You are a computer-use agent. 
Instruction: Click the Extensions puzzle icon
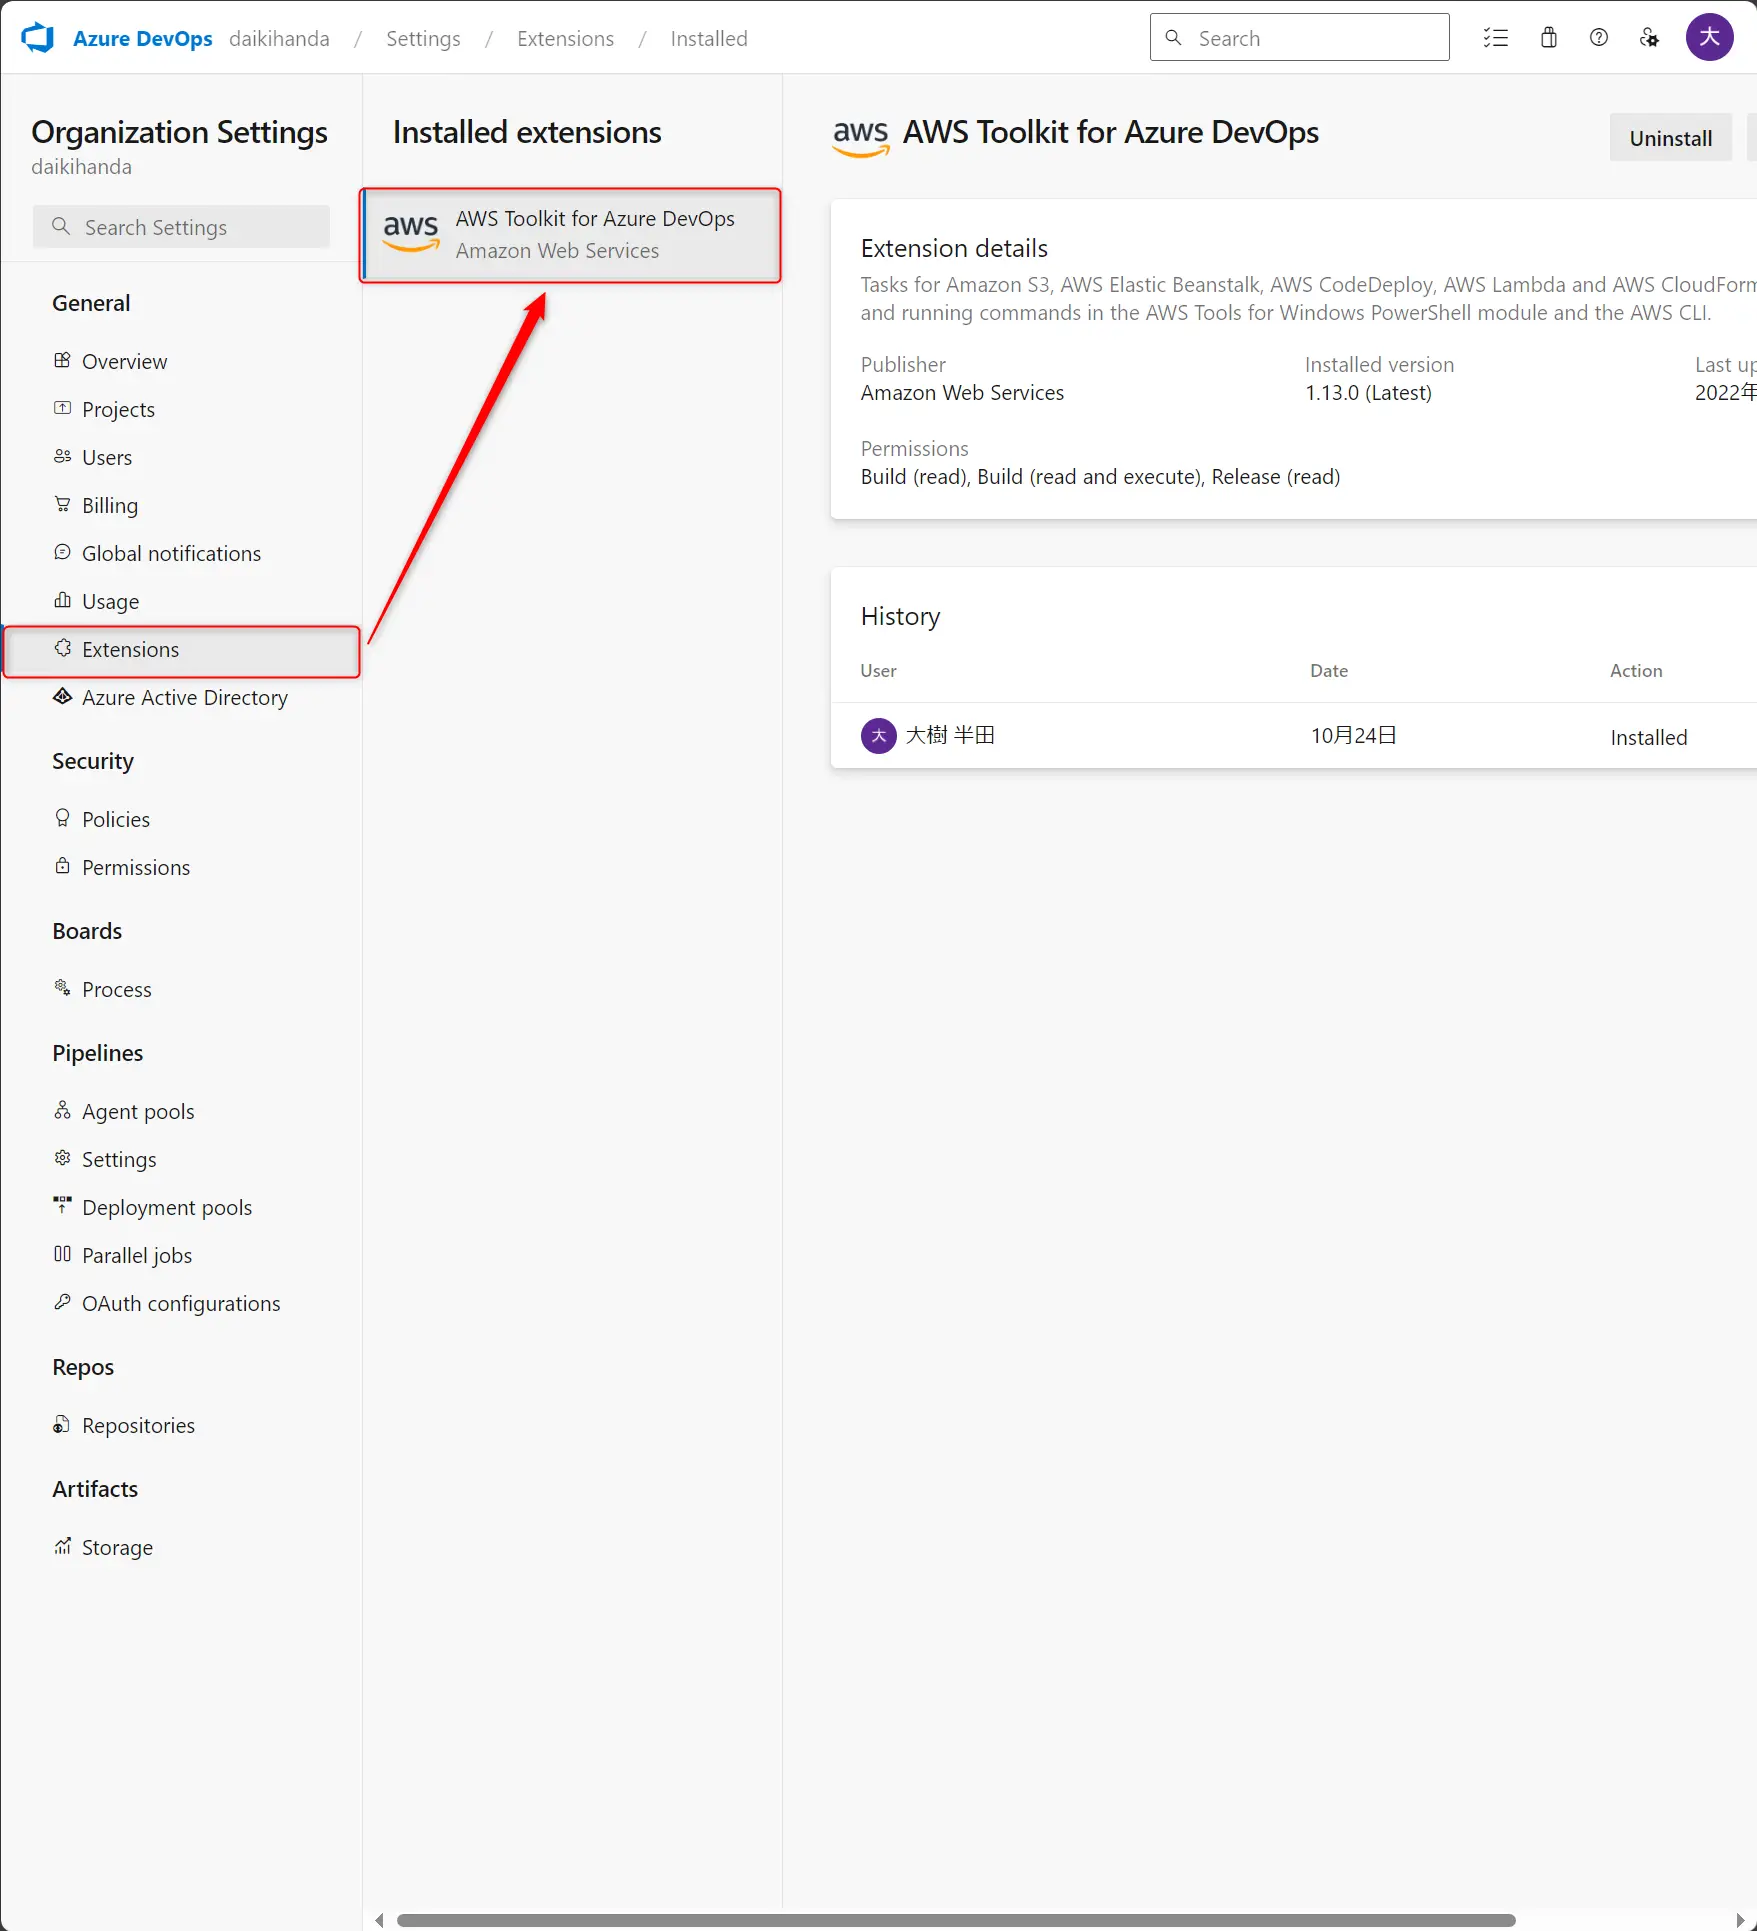pyautogui.click(x=62, y=648)
